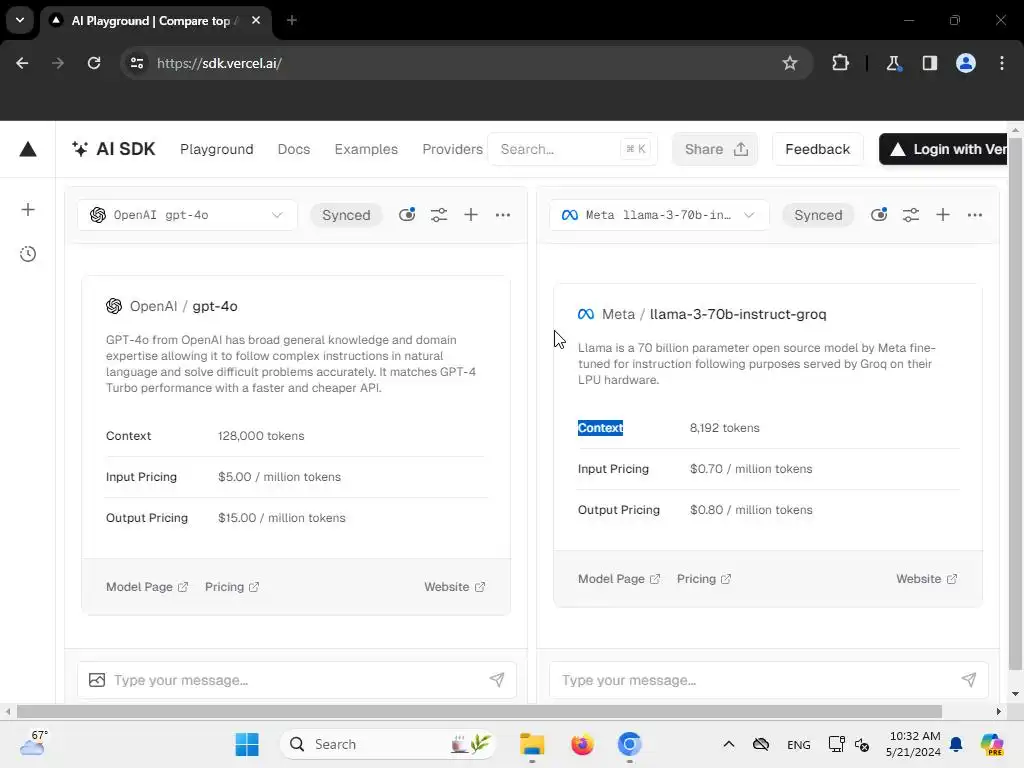Click the Share button

[x=715, y=150]
